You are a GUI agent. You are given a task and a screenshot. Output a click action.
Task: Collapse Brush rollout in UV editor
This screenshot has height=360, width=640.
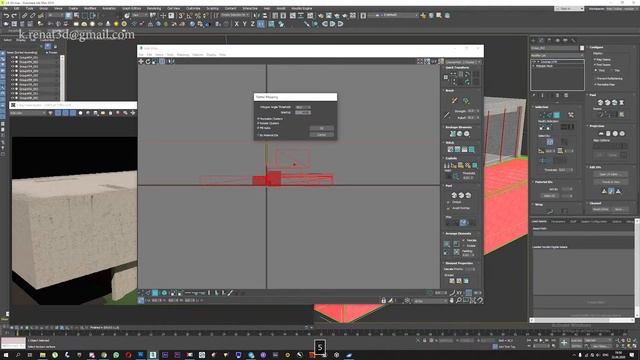tap(449, 90)
